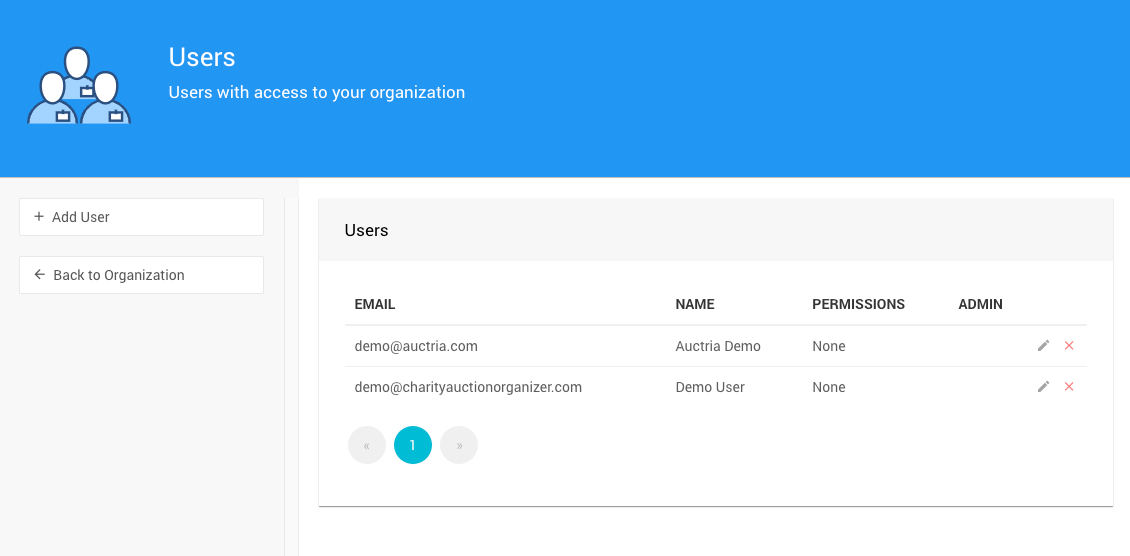
Task: Remove demo@charityauctionorganizer.com with the red X
Action: click(1069, 387)
